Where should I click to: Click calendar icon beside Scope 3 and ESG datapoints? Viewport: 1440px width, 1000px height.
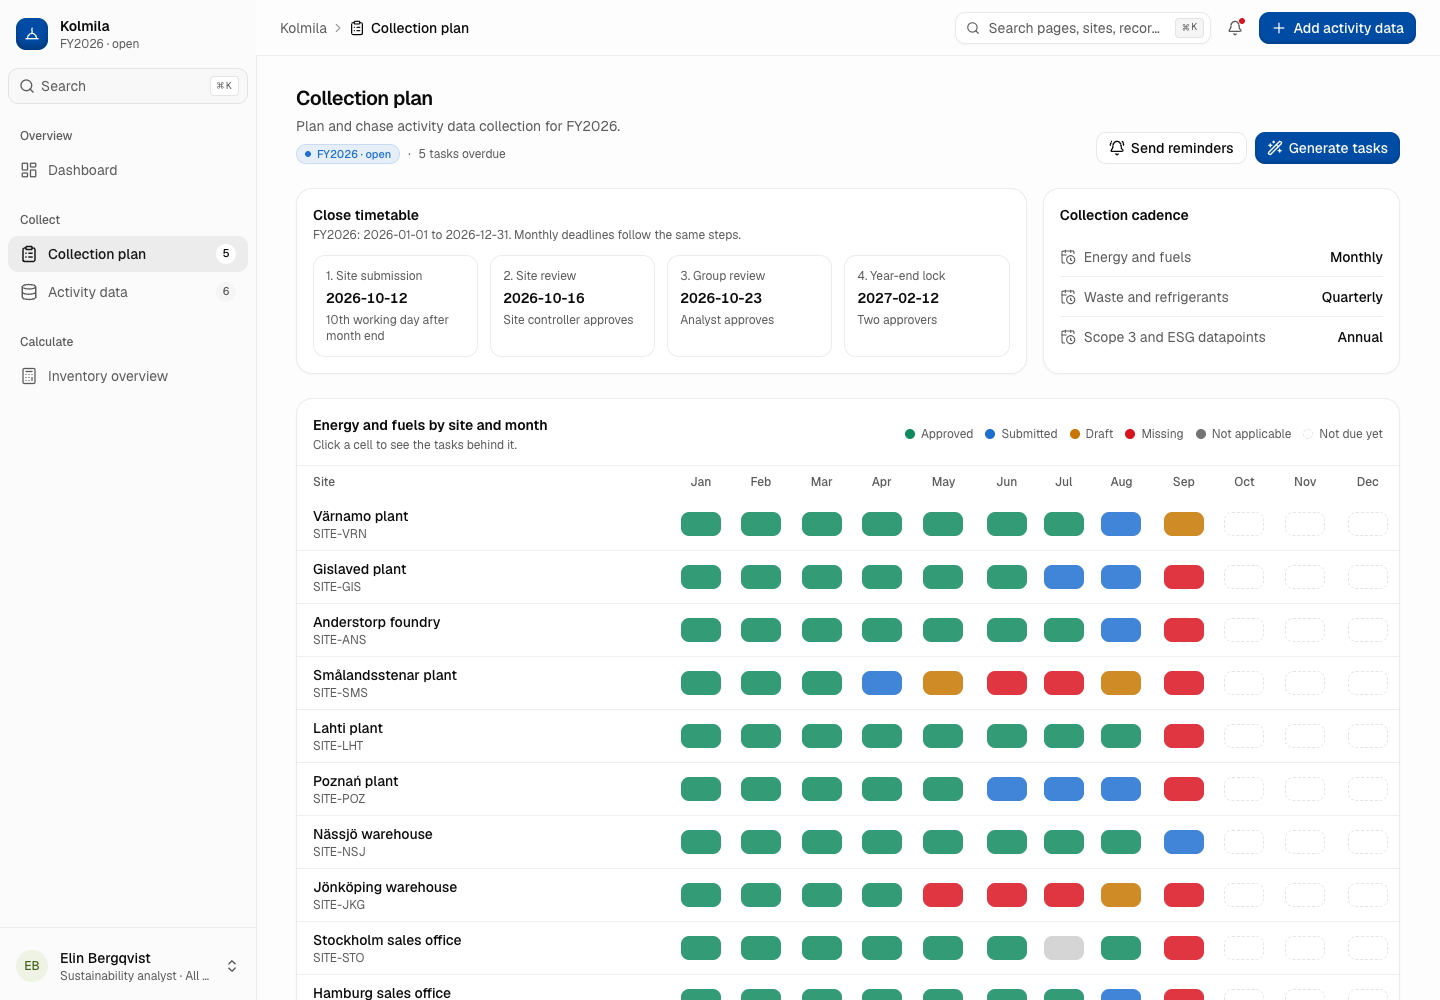1068,337
